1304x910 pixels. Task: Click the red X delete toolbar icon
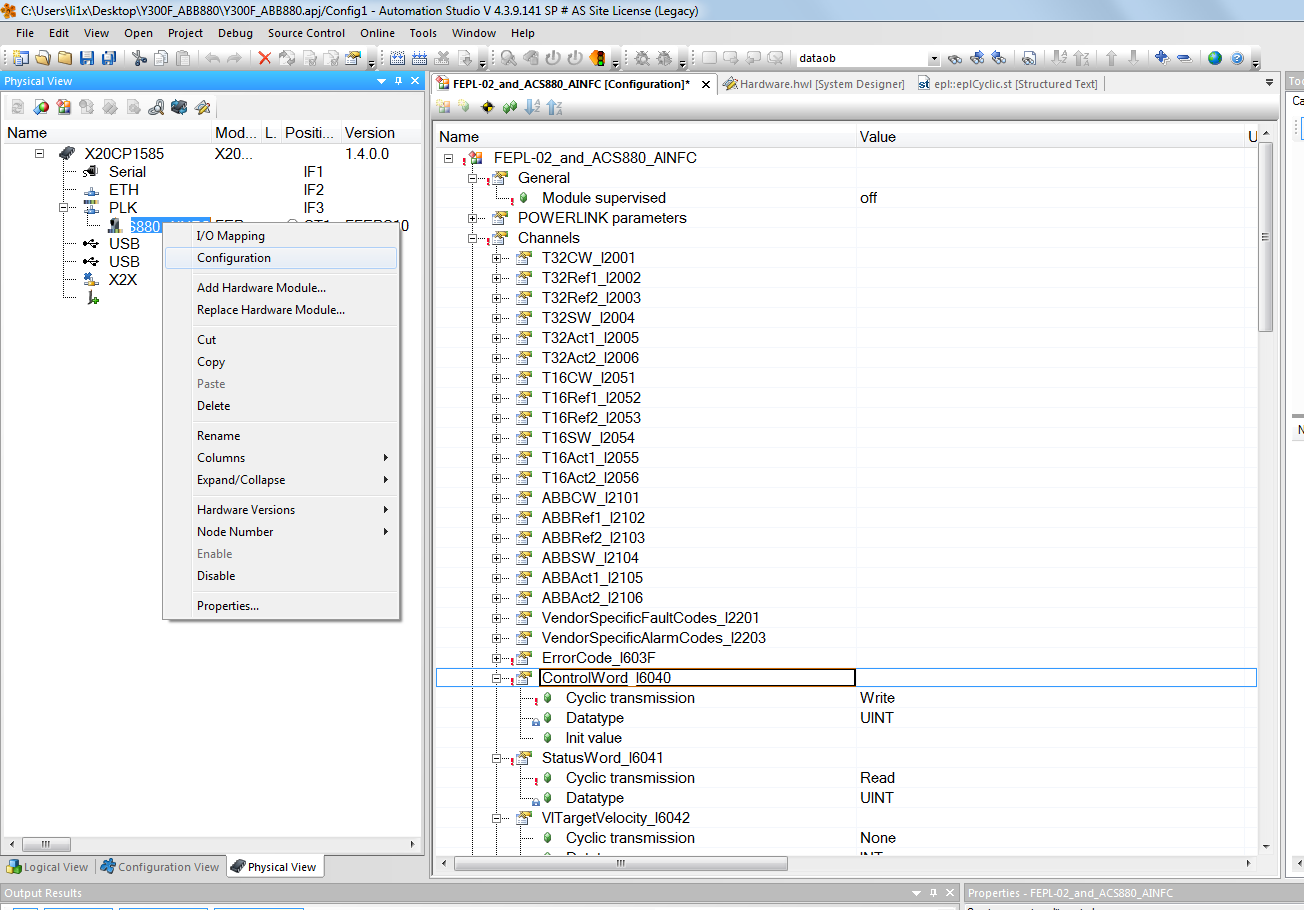tap(264, 58)
